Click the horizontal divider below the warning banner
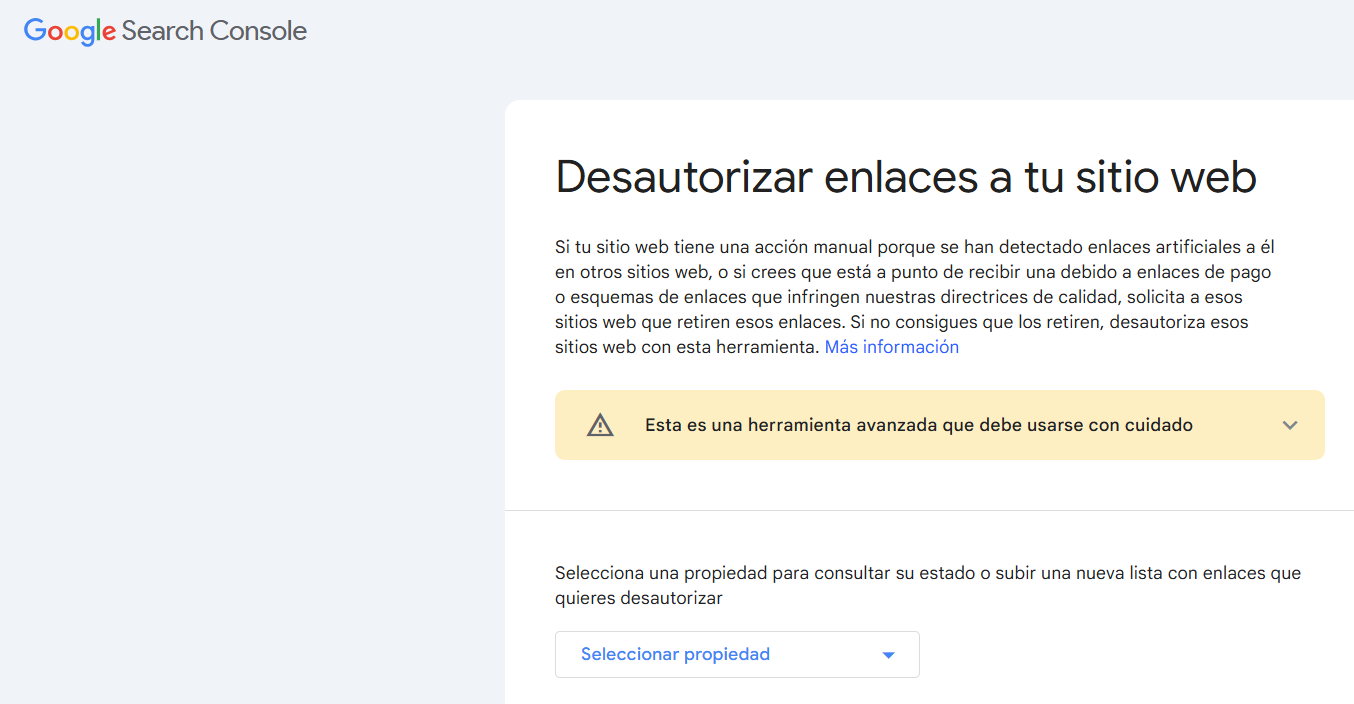This screenshot has height=704, width=1354. [929, 510]
